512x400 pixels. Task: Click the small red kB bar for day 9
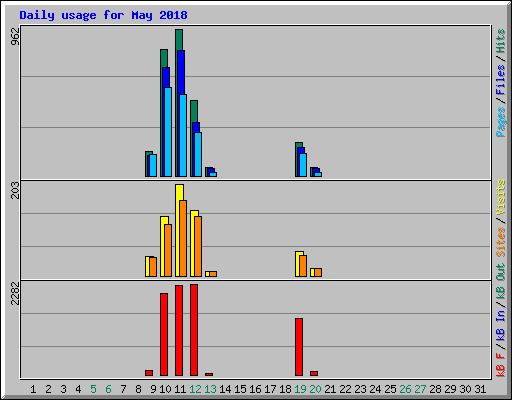coord(149,373)
